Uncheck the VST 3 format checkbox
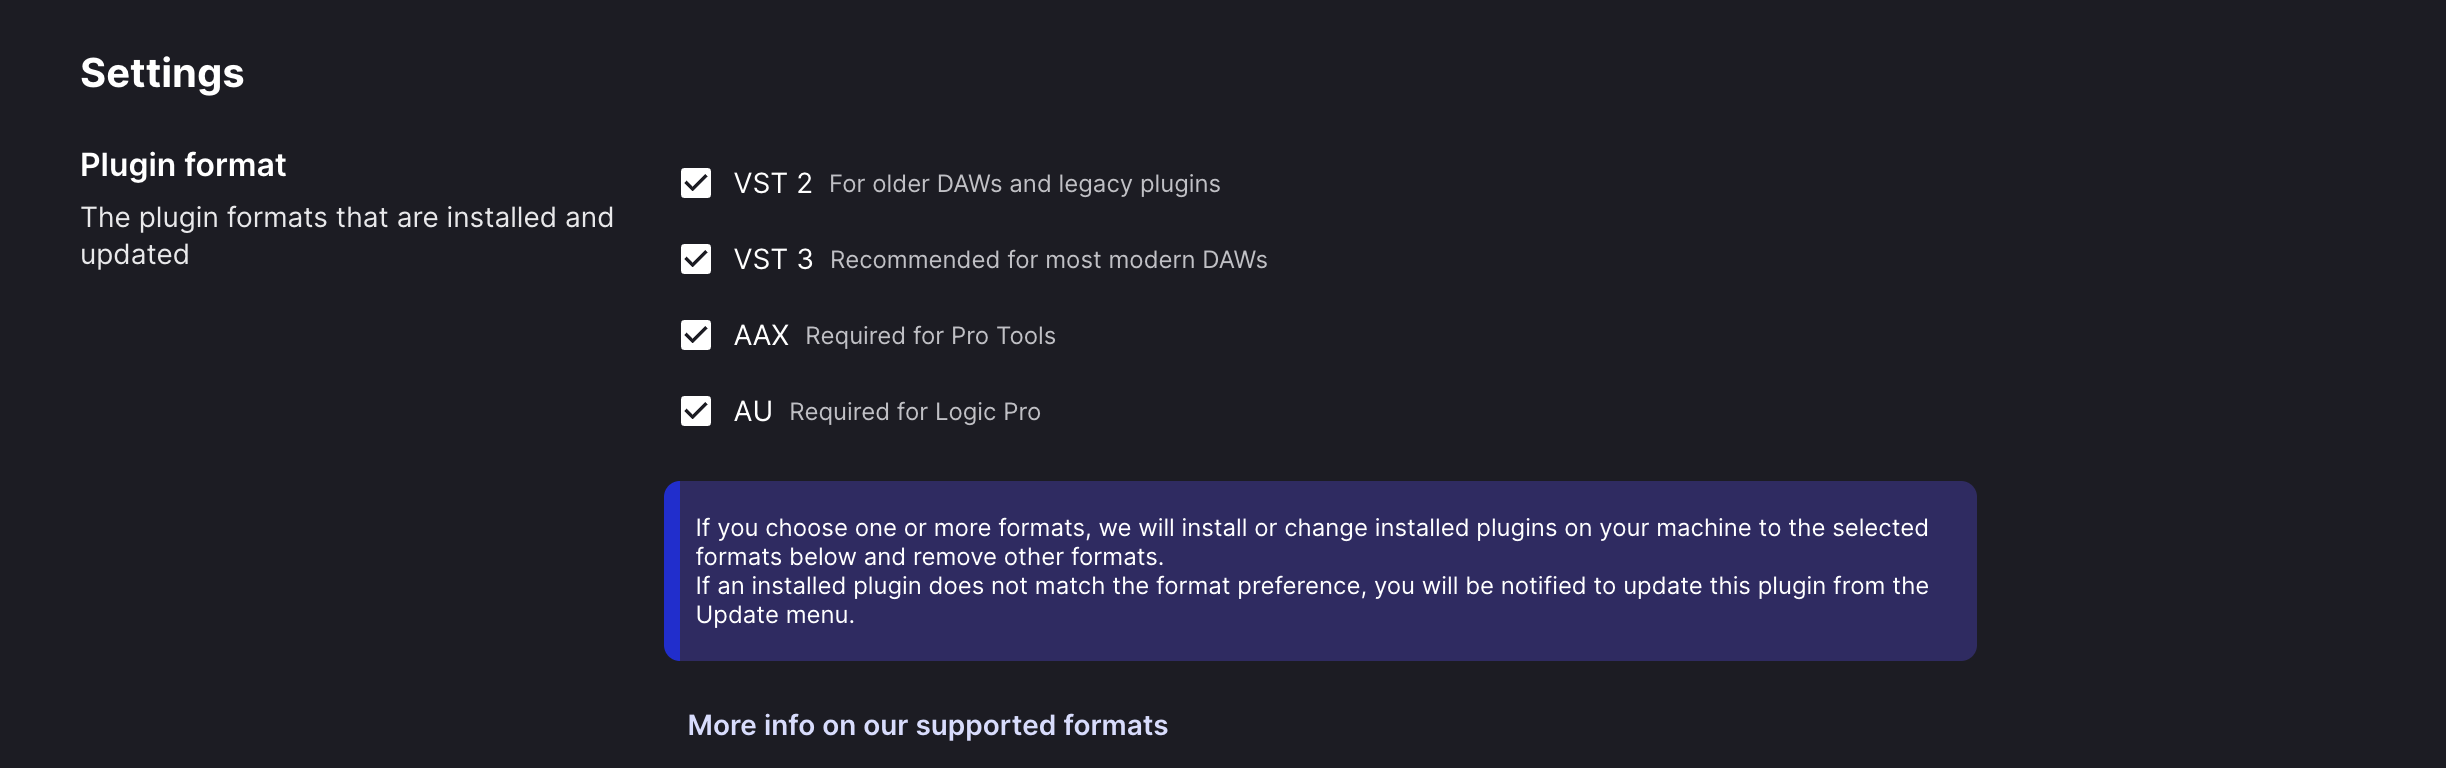 (696, 259)
